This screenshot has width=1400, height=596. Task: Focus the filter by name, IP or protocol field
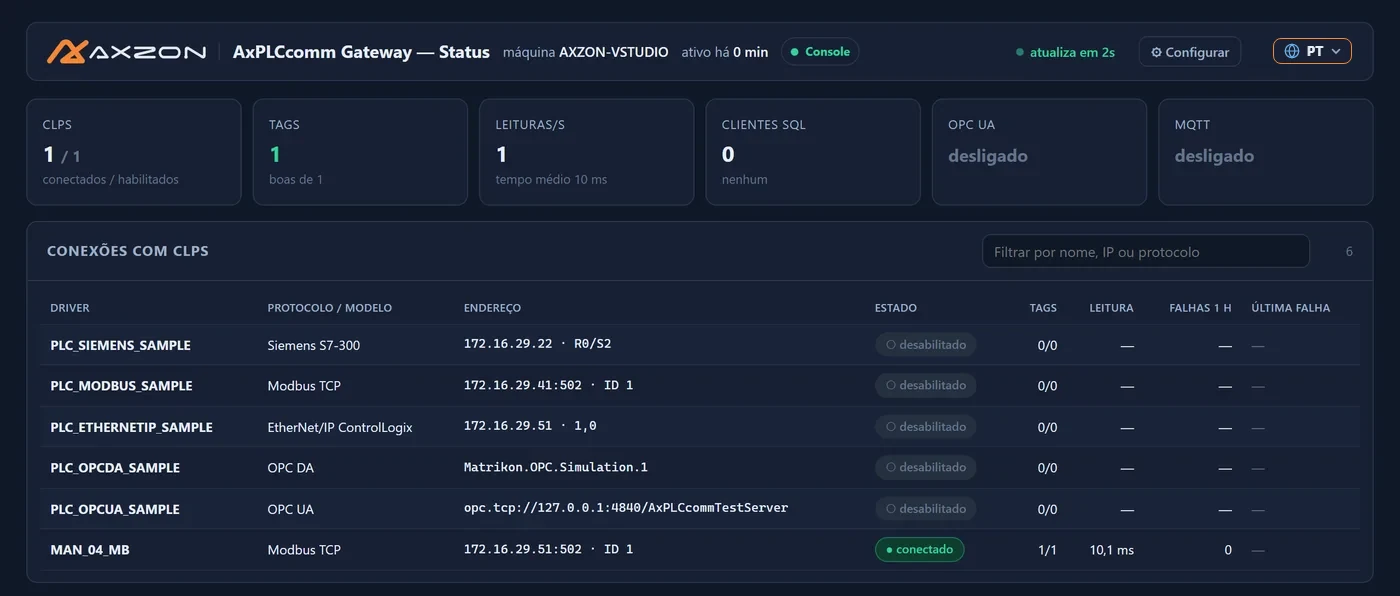(1146, 252)
